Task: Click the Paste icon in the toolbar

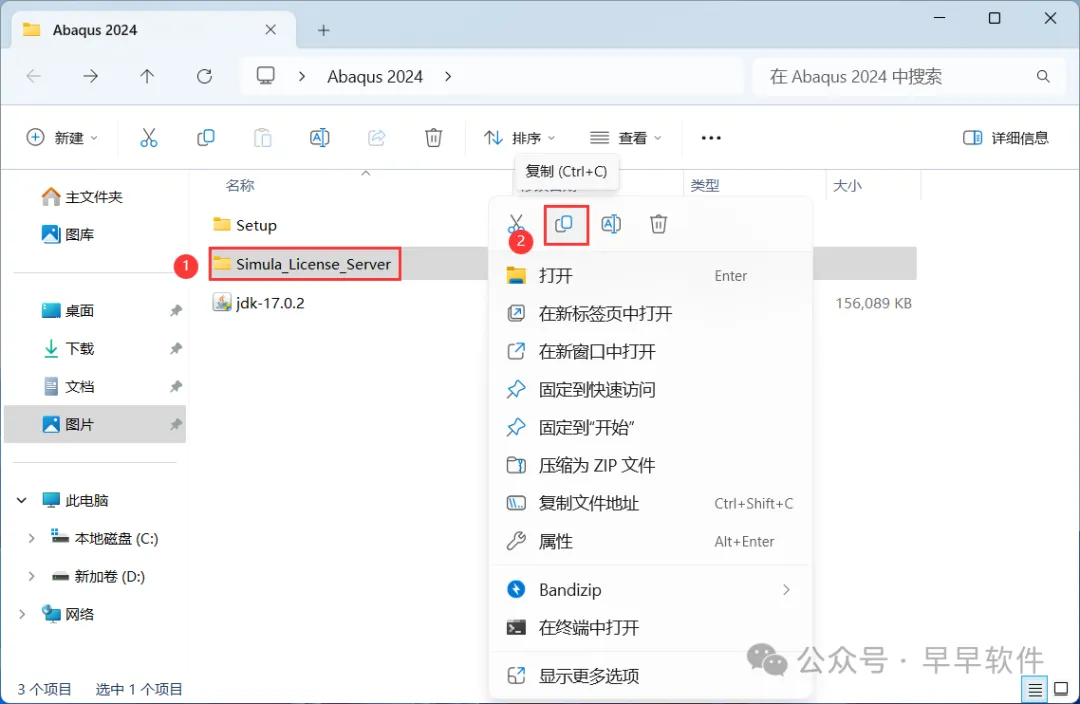Action: coord(262,138)
